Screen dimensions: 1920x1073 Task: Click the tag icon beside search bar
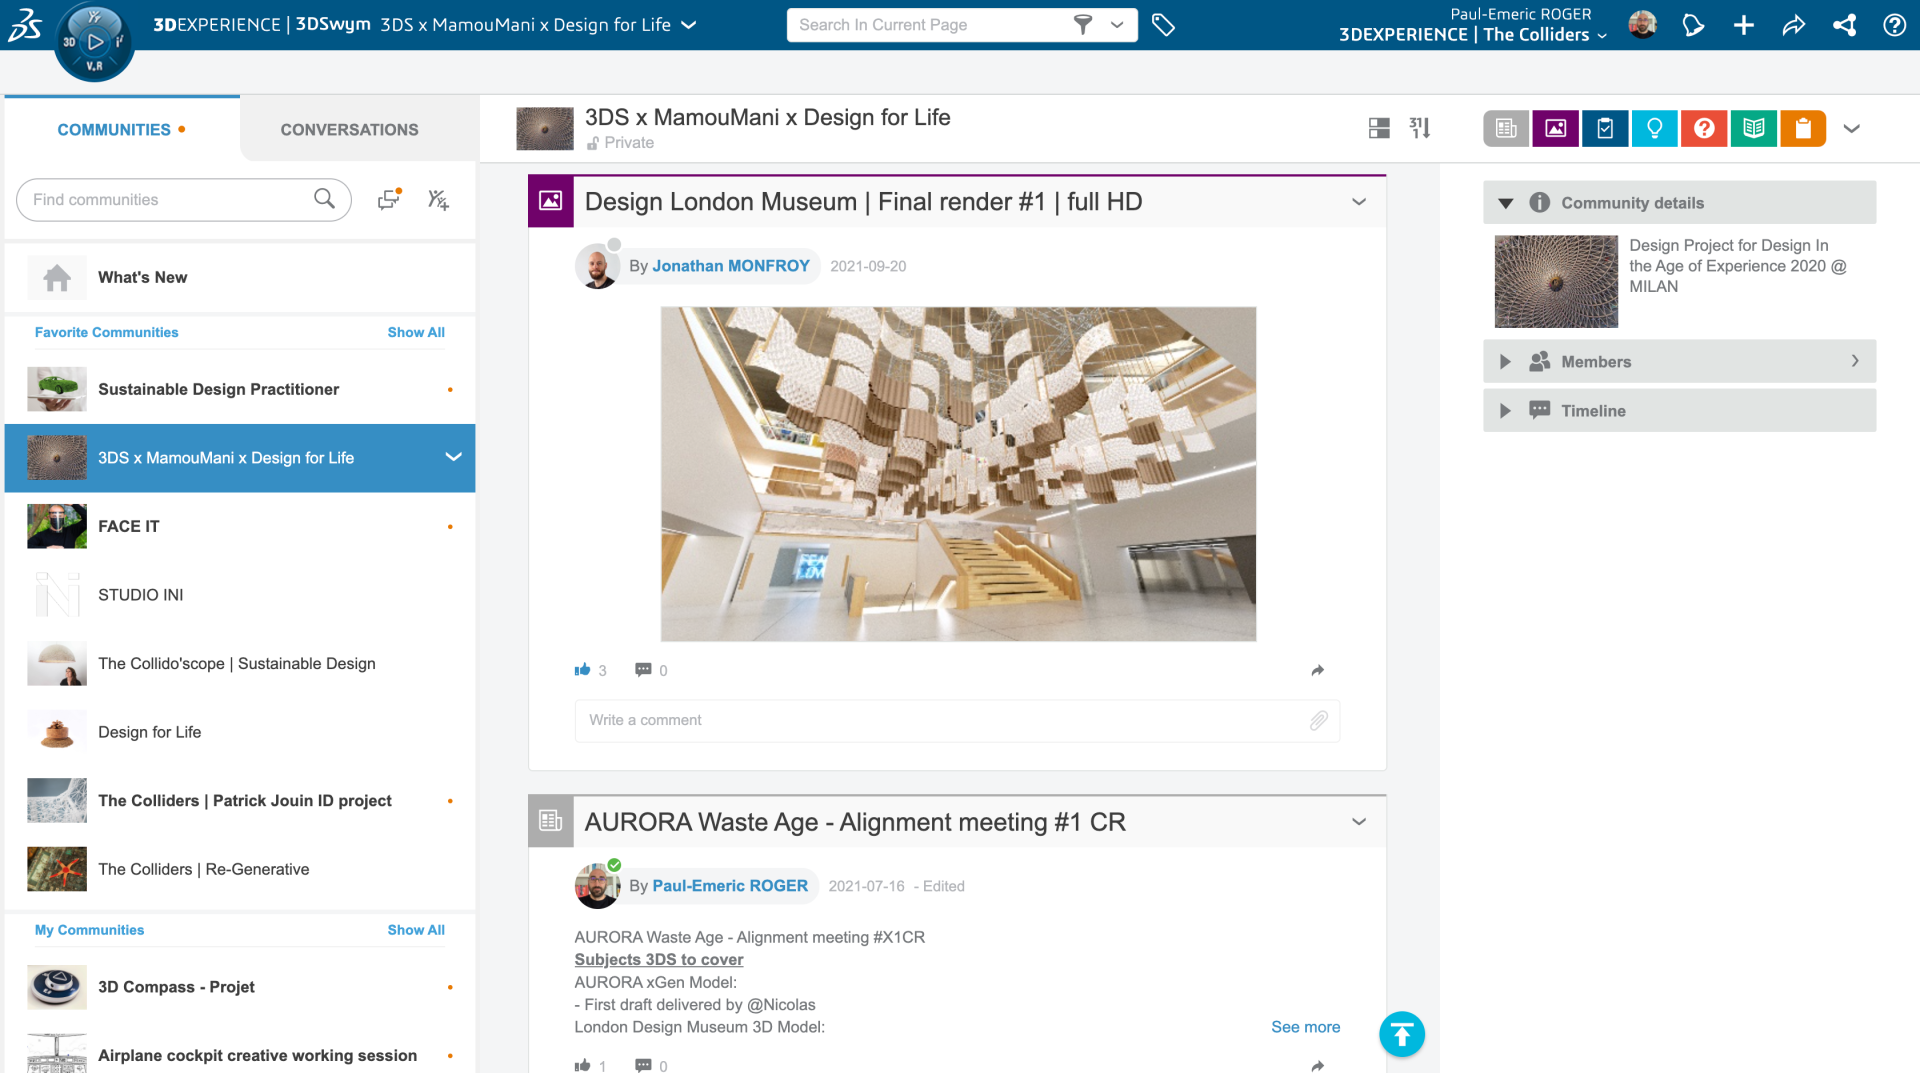point(1163,25)
